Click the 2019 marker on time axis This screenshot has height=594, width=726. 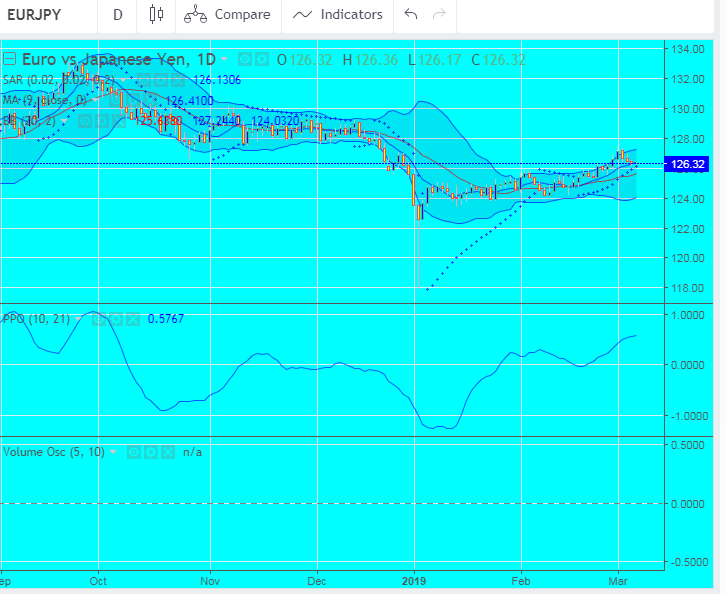413,580
